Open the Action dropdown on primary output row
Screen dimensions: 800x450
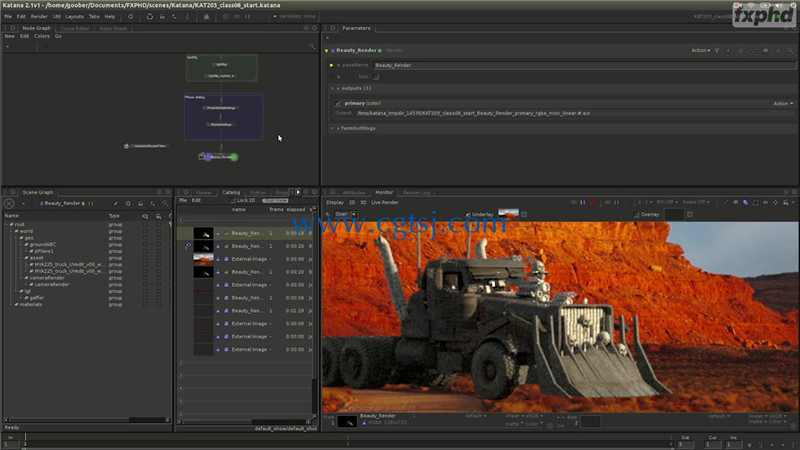click(783, 104)
